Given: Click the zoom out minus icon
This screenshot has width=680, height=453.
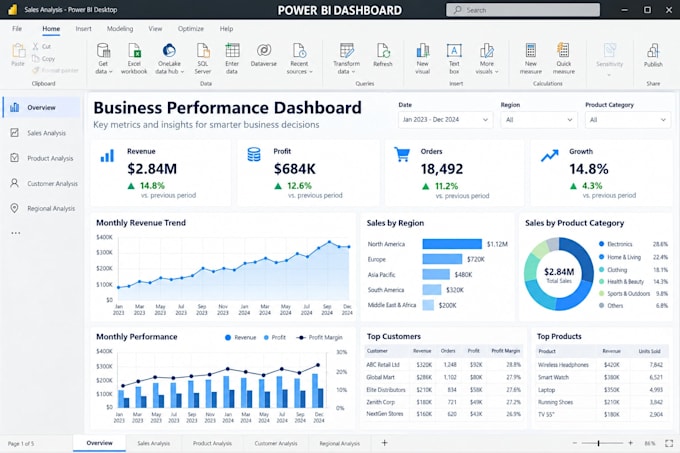Looking at the screenshot, I should click(x=575, y=443).
